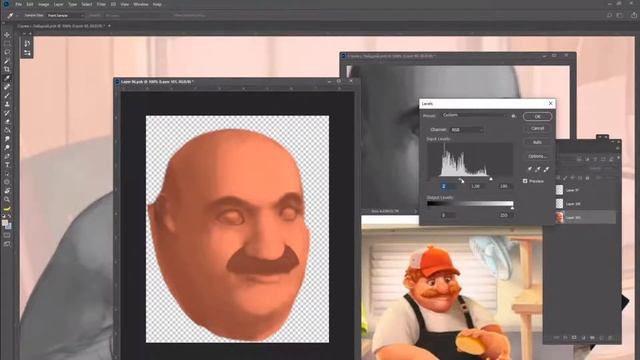640x360 pixels.
Task: Select the Blur tool
Action: (7, 139)
